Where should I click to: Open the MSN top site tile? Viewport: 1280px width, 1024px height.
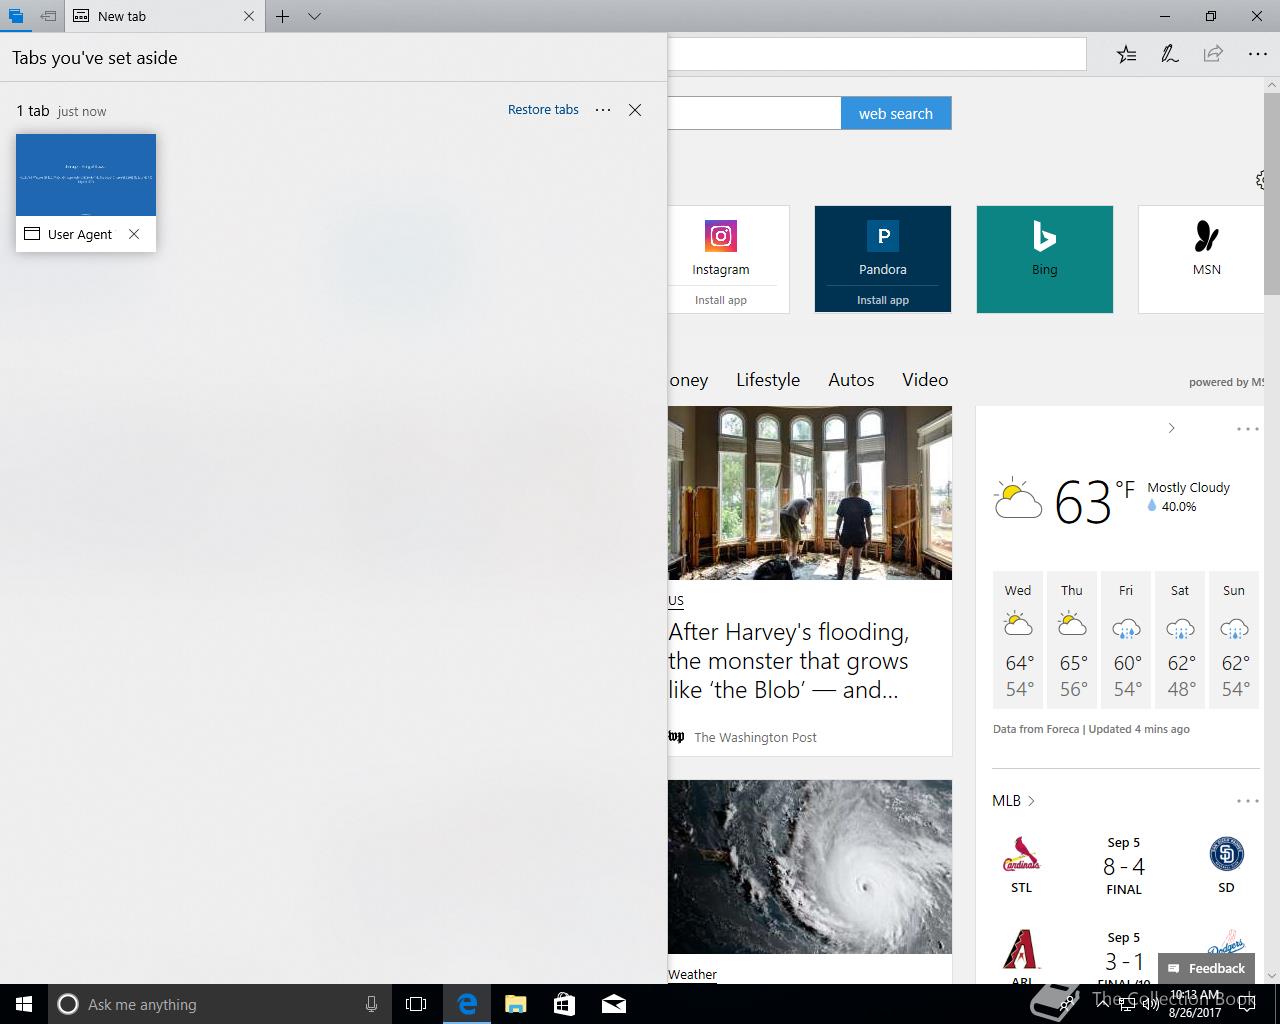click(1201, 259)
